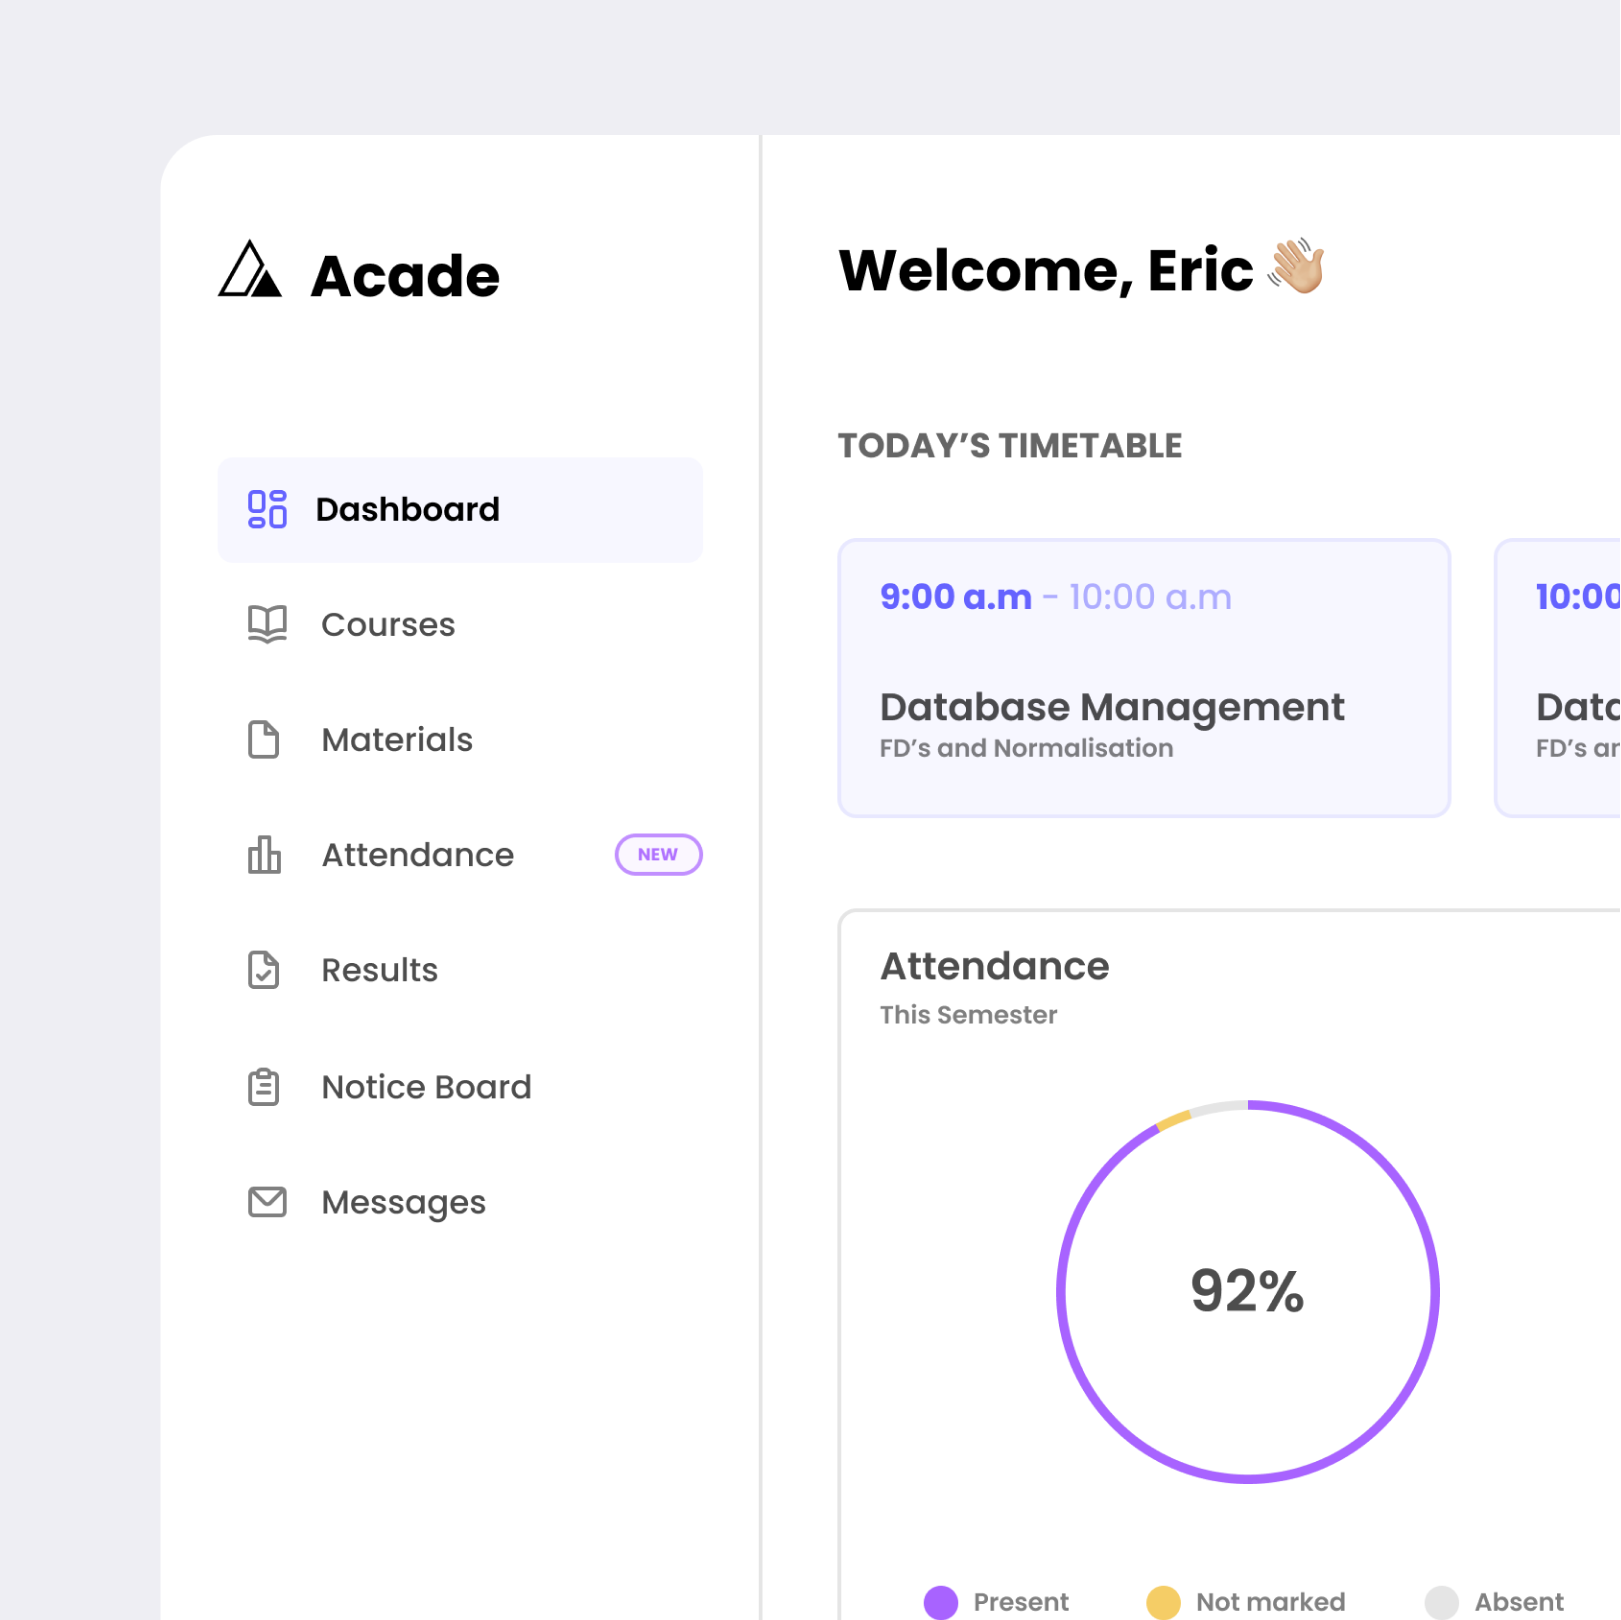Click the Notice Board clipboard icon

(x=263, y=1086)
